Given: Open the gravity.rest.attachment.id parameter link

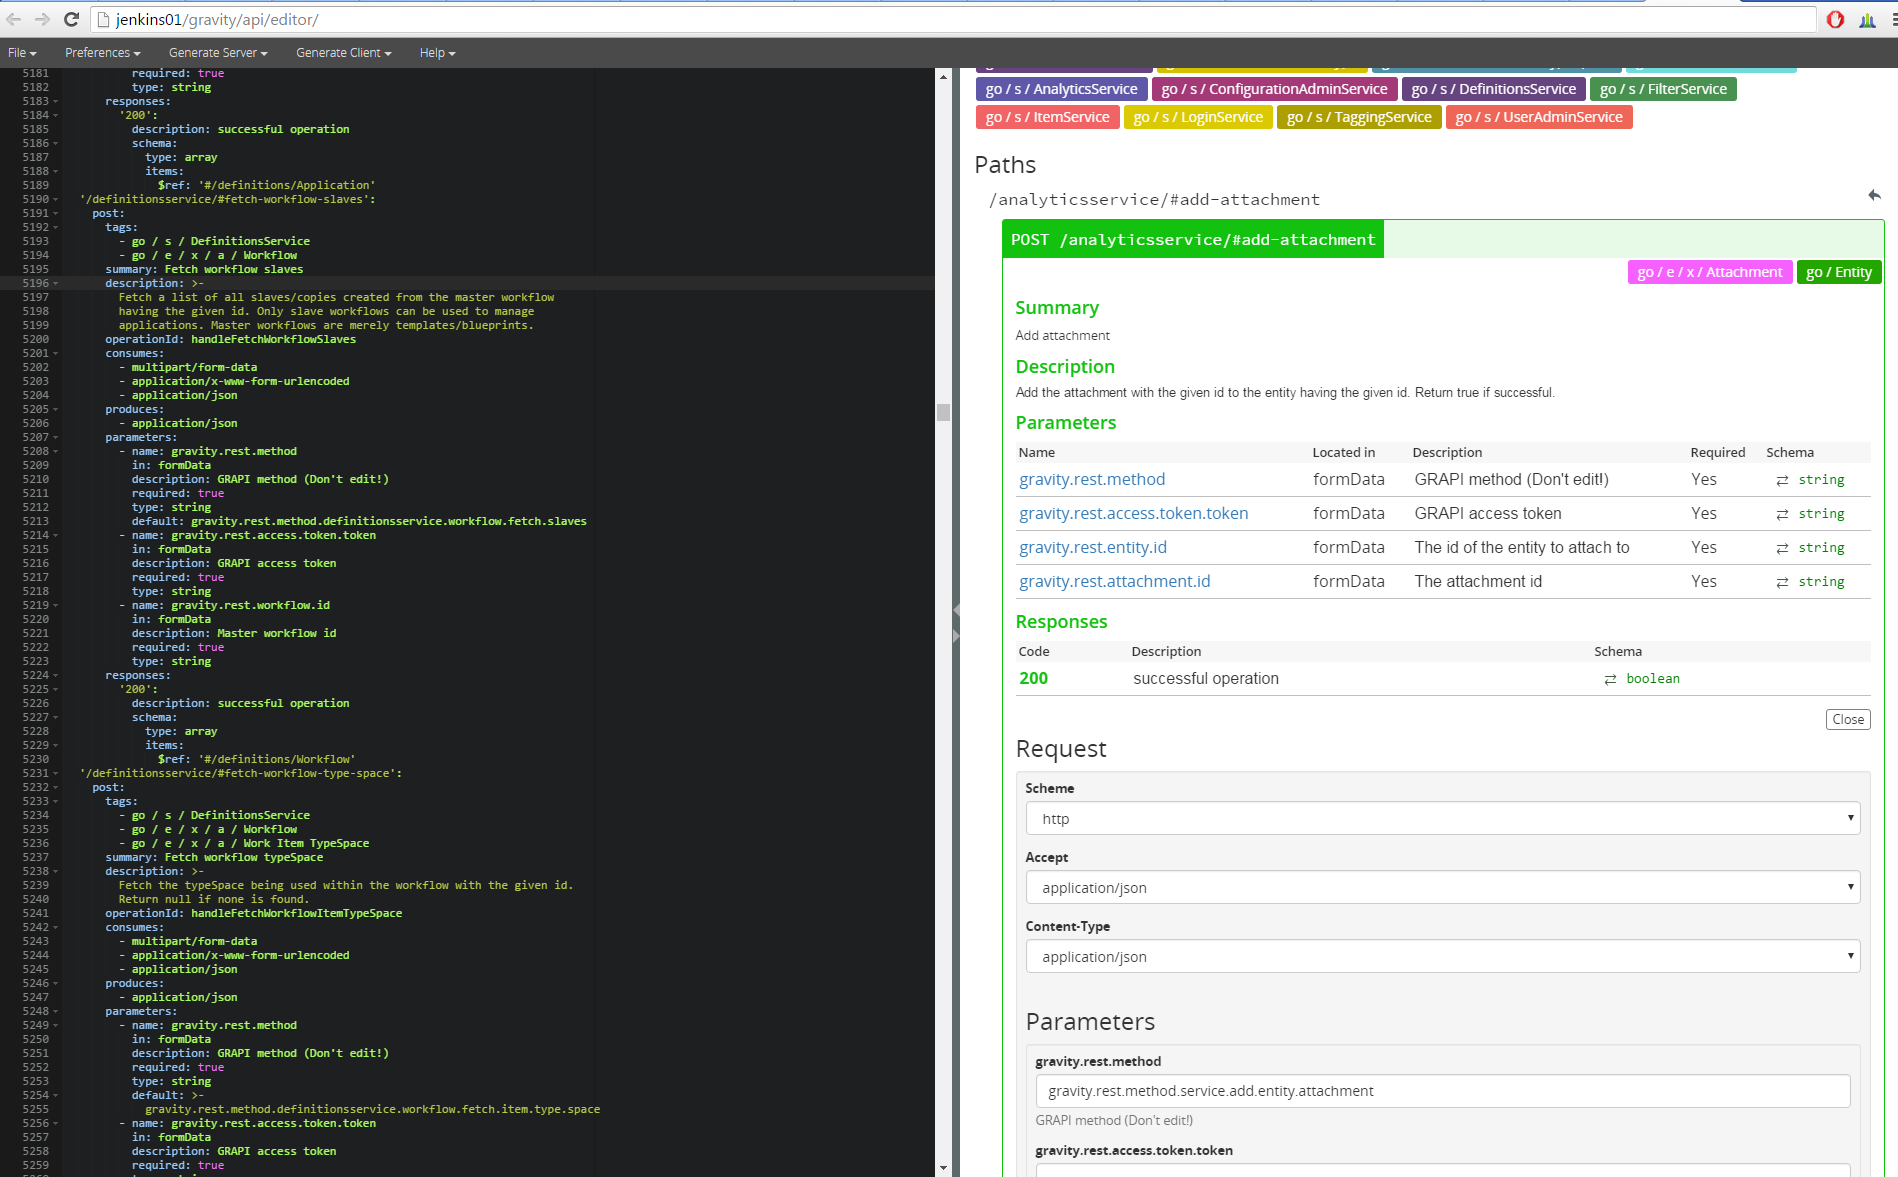Looking at the screenshot, I should pyautogui.click(x=1114, y=581).
